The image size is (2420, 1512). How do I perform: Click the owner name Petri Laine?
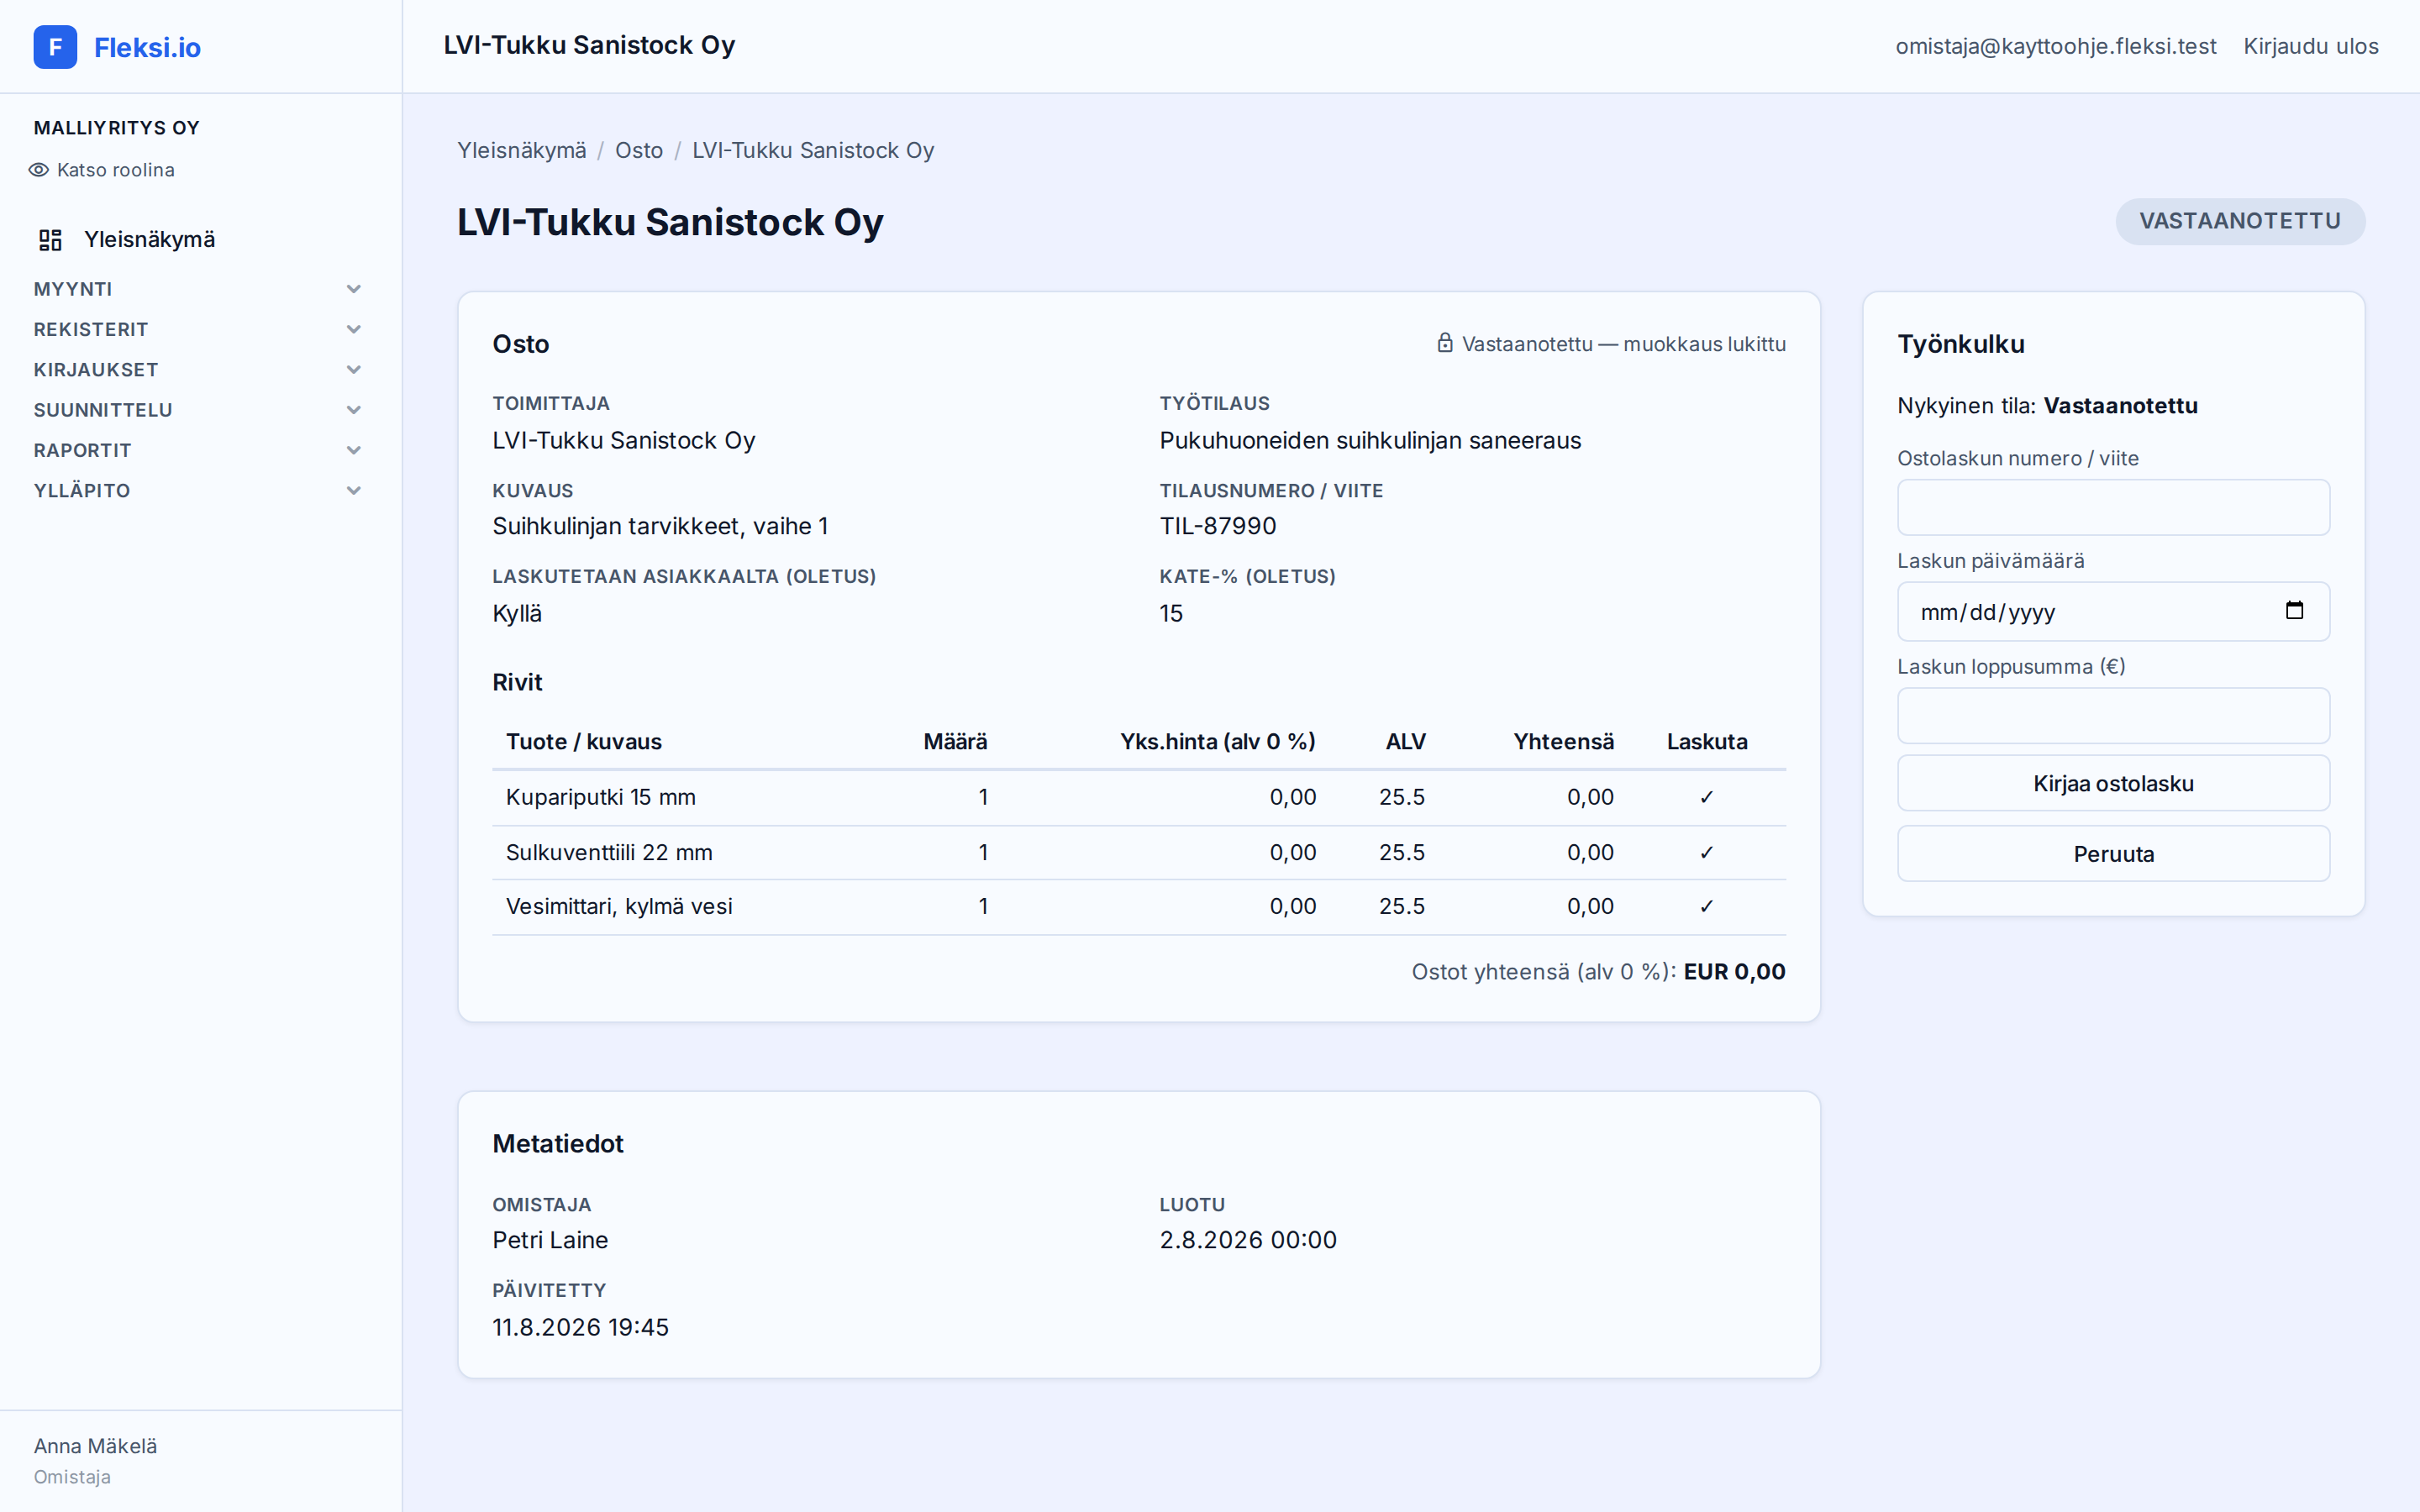click(550, 1240)
